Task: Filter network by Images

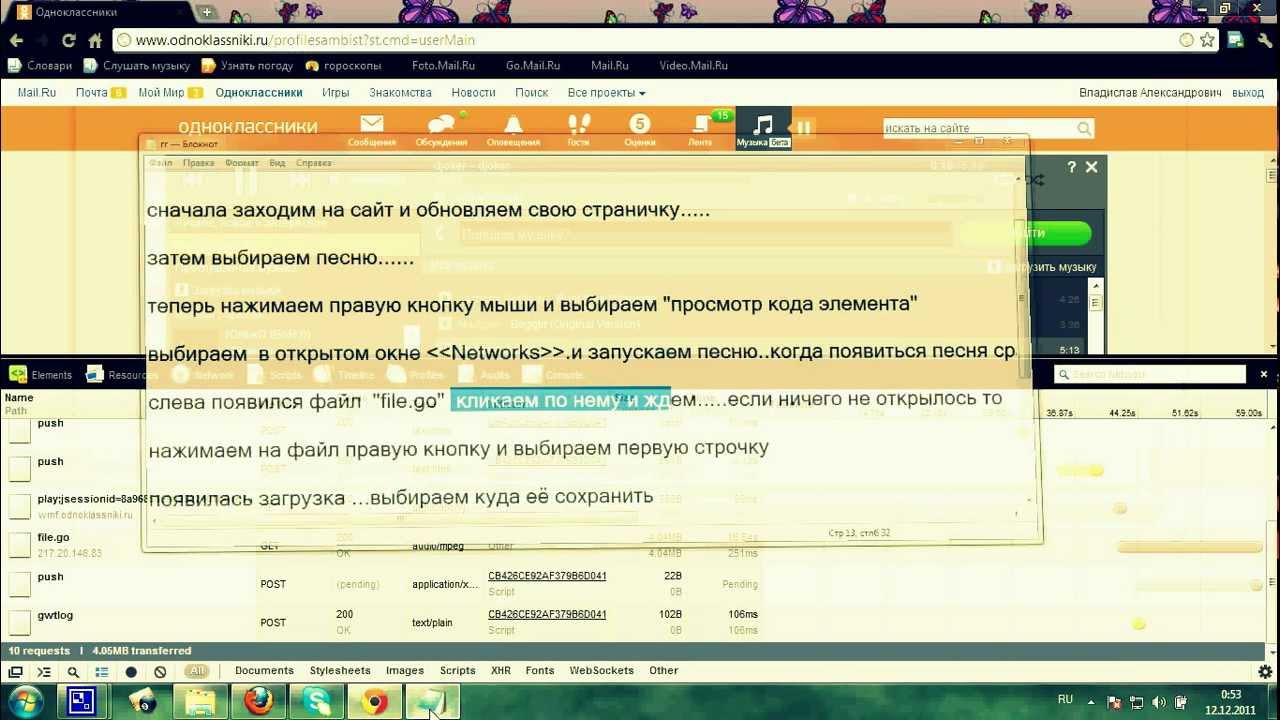Action: pyautogui.click(x=405, y=671)
